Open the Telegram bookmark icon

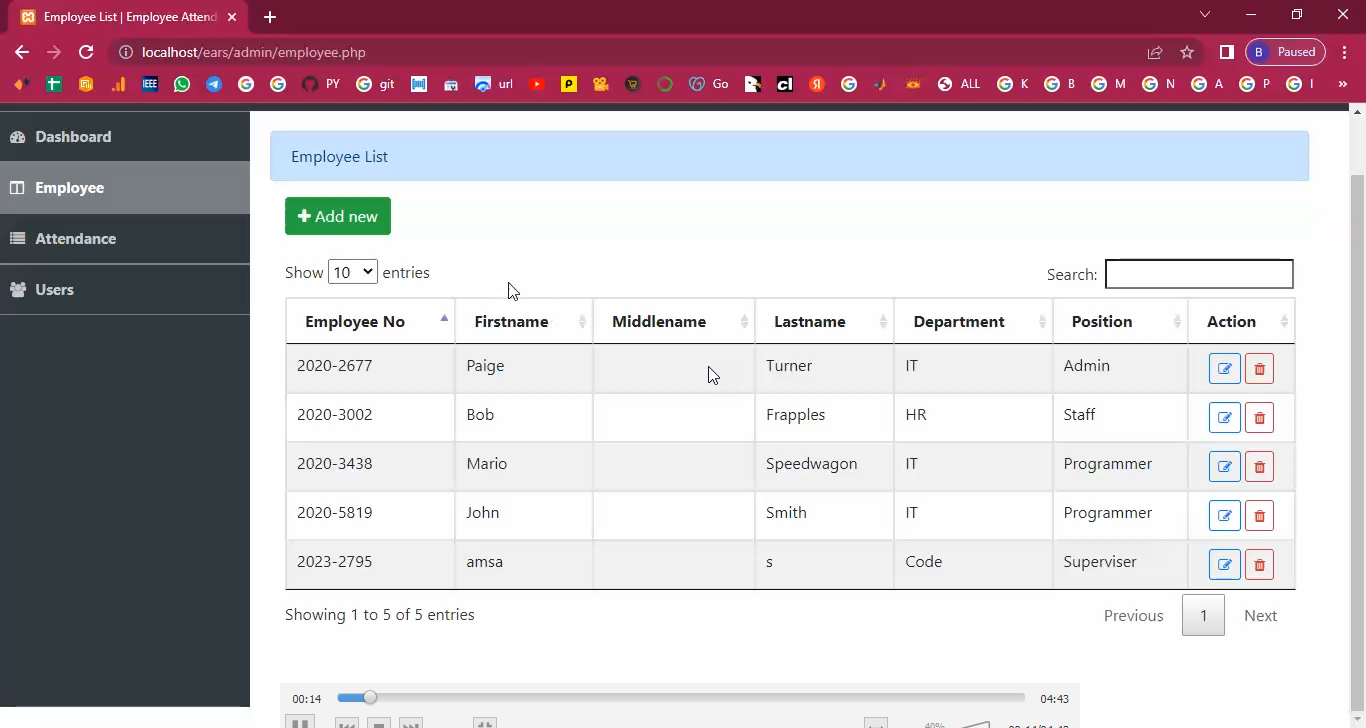click(x=214, y=85)
